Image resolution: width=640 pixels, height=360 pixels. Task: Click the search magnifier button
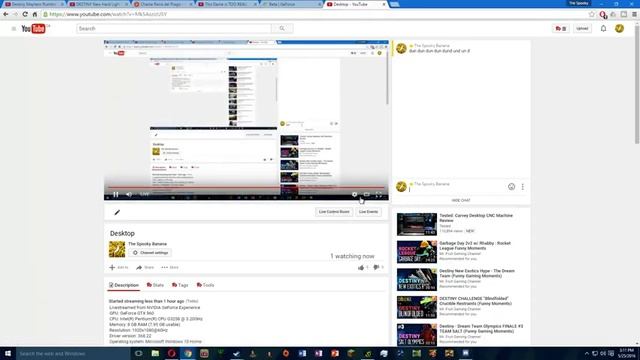(282, 29)
